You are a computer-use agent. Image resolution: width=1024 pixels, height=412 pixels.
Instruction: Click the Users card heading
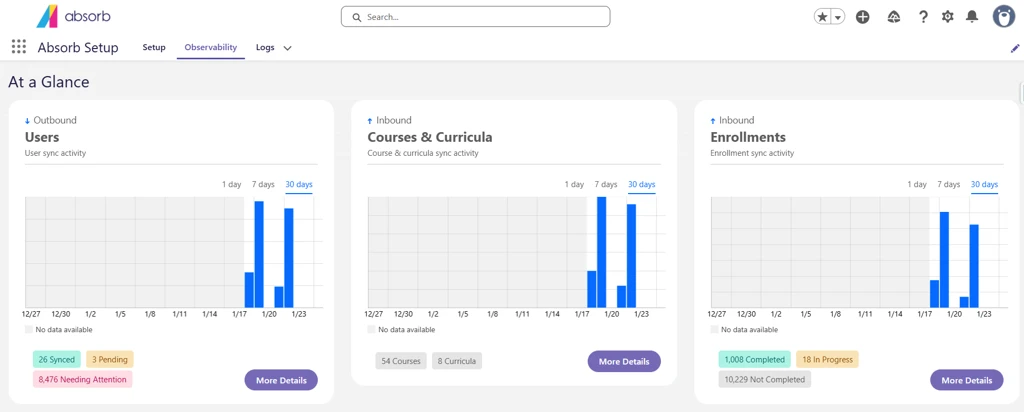coord(42,137)
